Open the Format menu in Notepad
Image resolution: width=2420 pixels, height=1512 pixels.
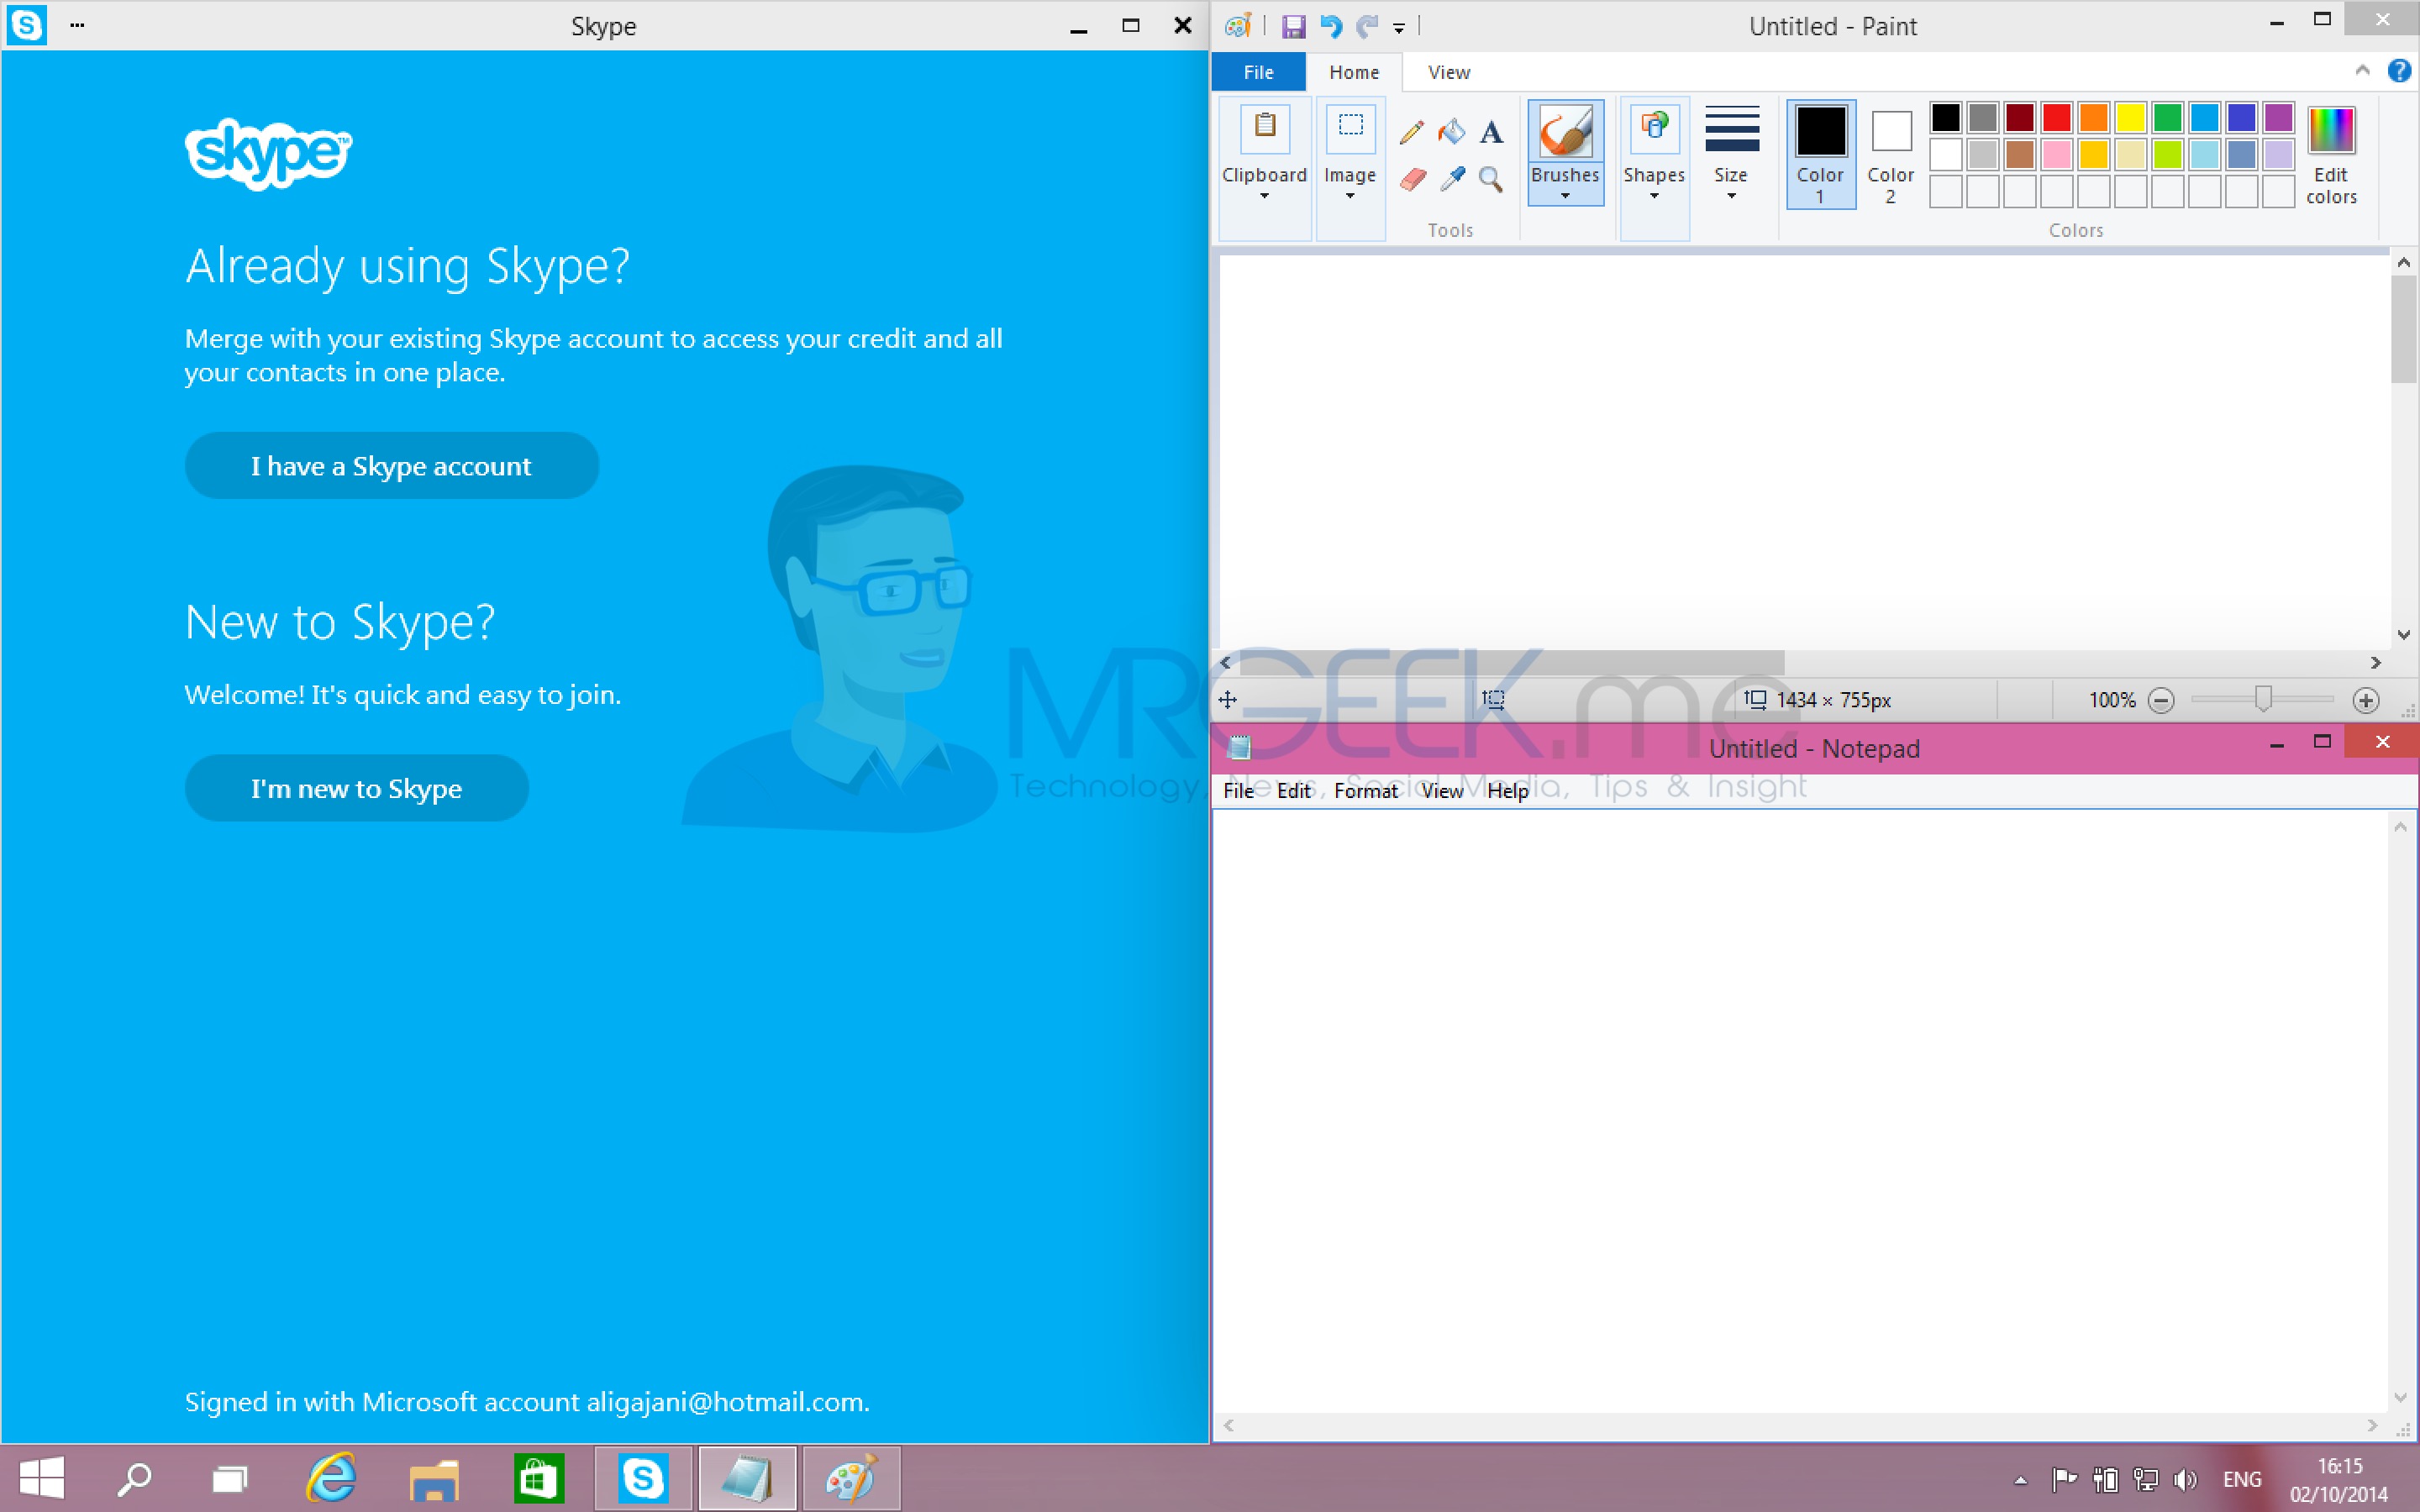point(1366,791)
